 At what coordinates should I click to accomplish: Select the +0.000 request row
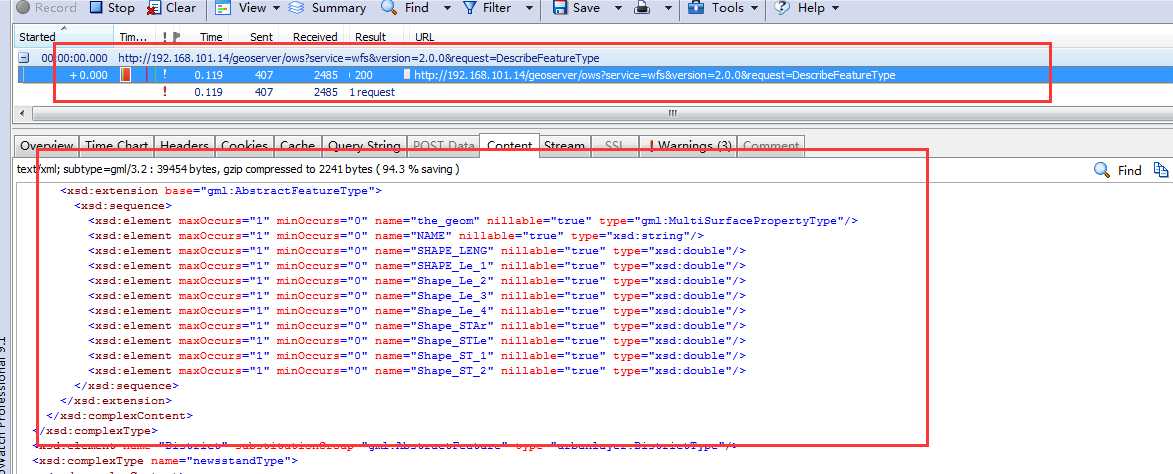[592, 75]
